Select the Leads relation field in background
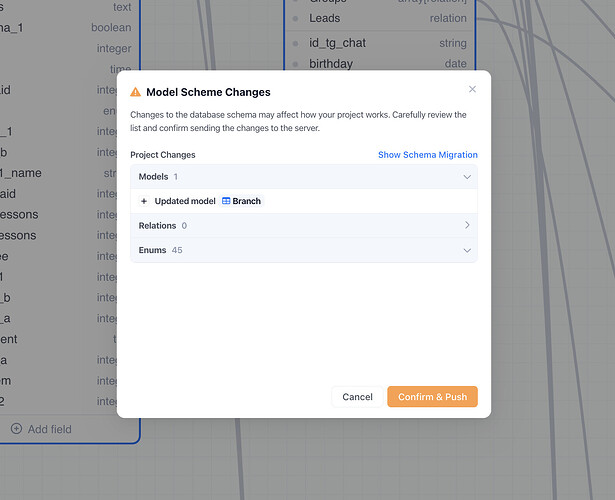615x500 pixels. coord(380,18)
